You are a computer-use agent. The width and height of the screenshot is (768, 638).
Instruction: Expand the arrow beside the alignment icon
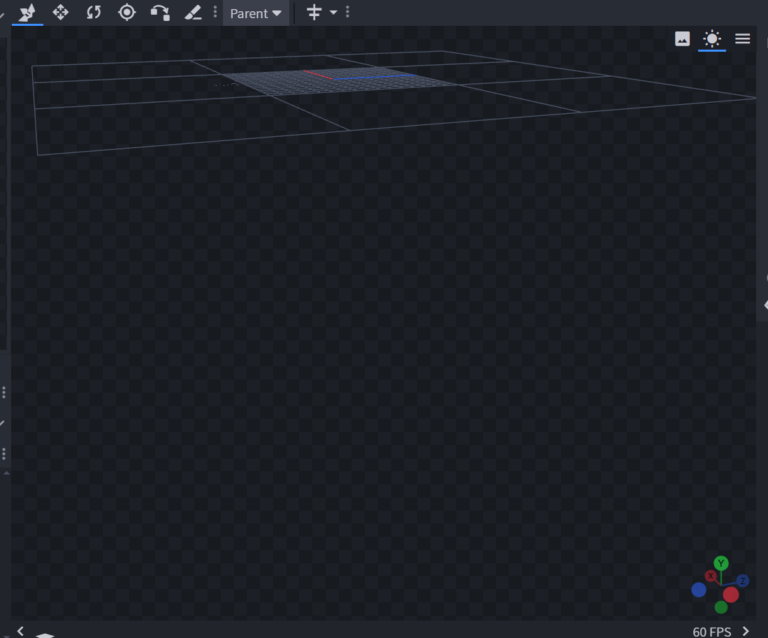point(334,12)
